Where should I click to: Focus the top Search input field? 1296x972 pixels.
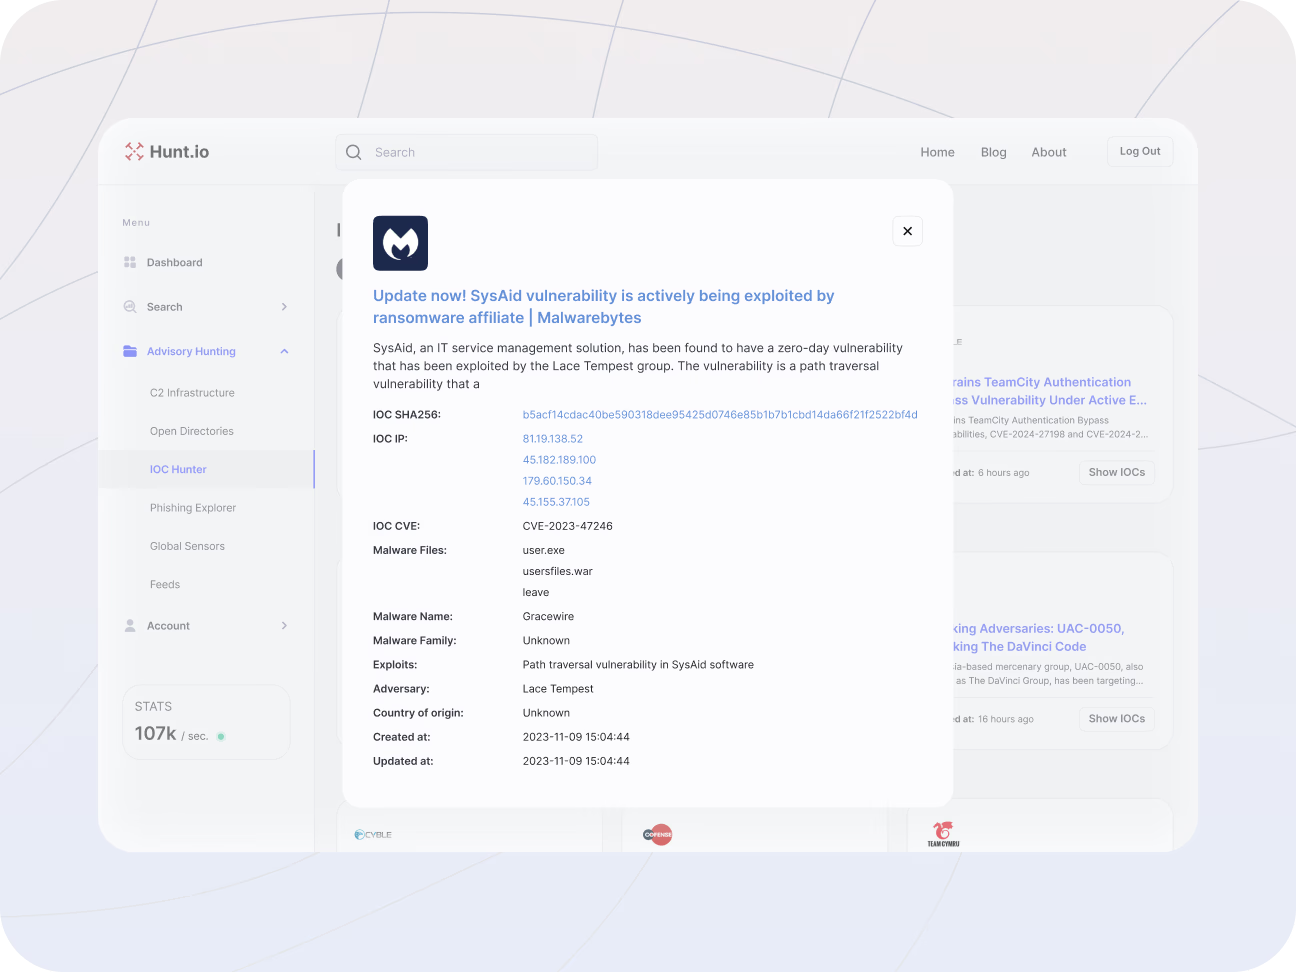pyautogui.click(x=466, y=152)
